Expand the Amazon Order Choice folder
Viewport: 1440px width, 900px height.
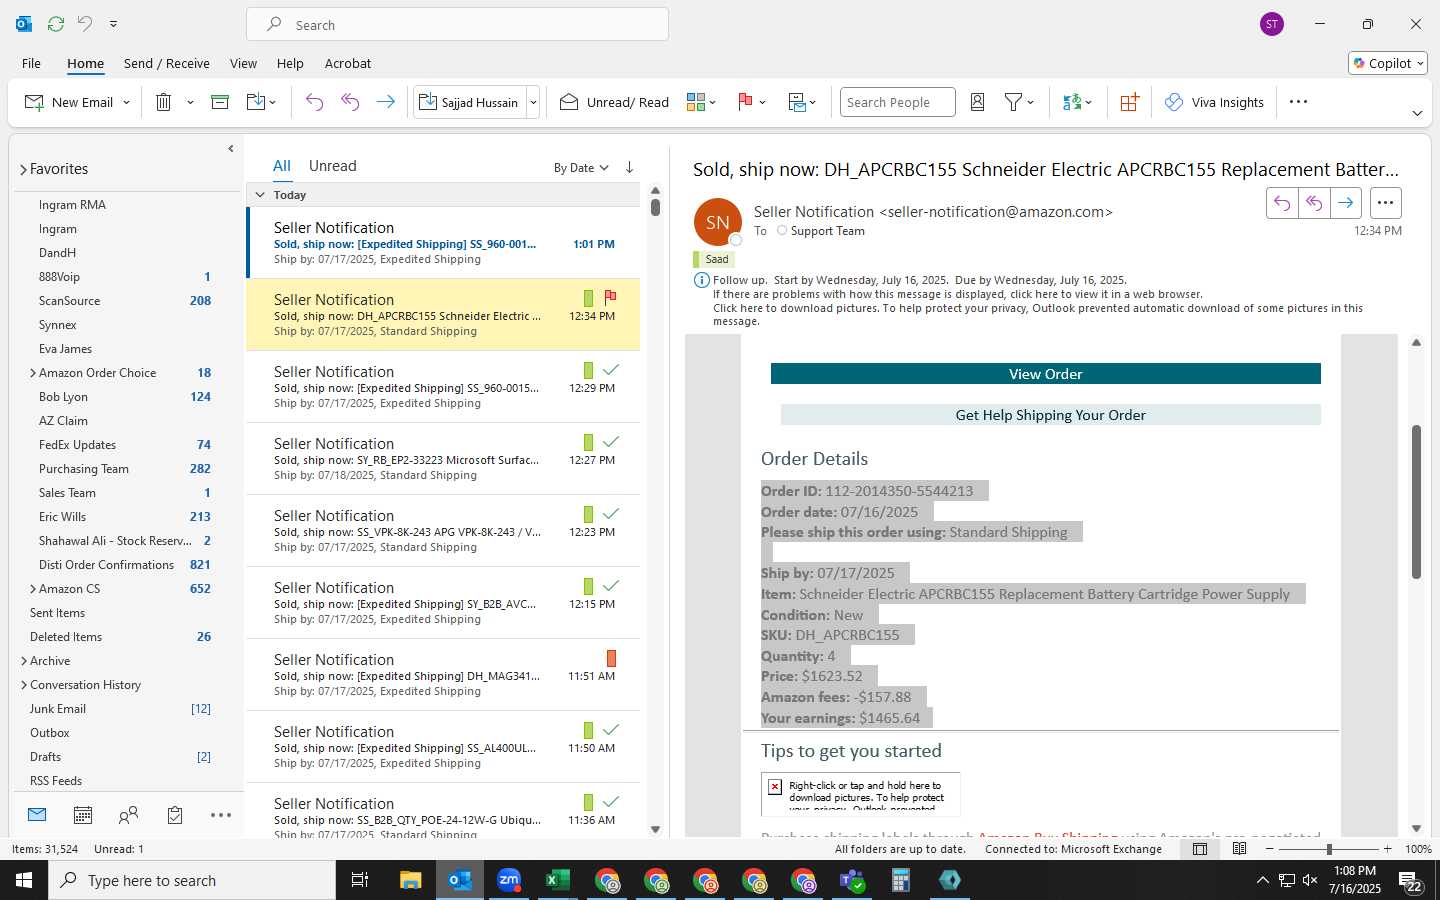(x=33, y=373)
